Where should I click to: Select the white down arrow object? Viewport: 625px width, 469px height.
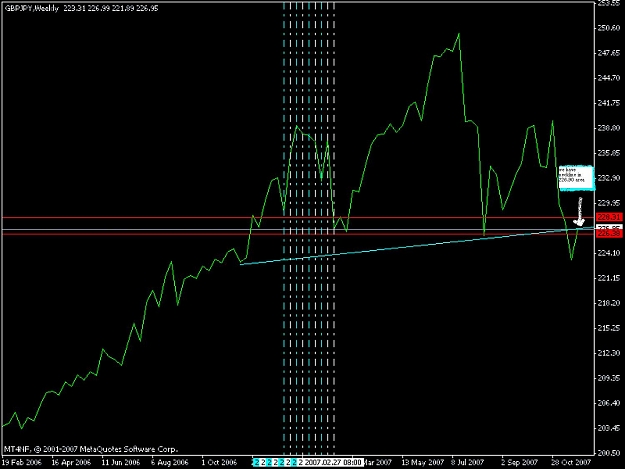pos(580,212)
